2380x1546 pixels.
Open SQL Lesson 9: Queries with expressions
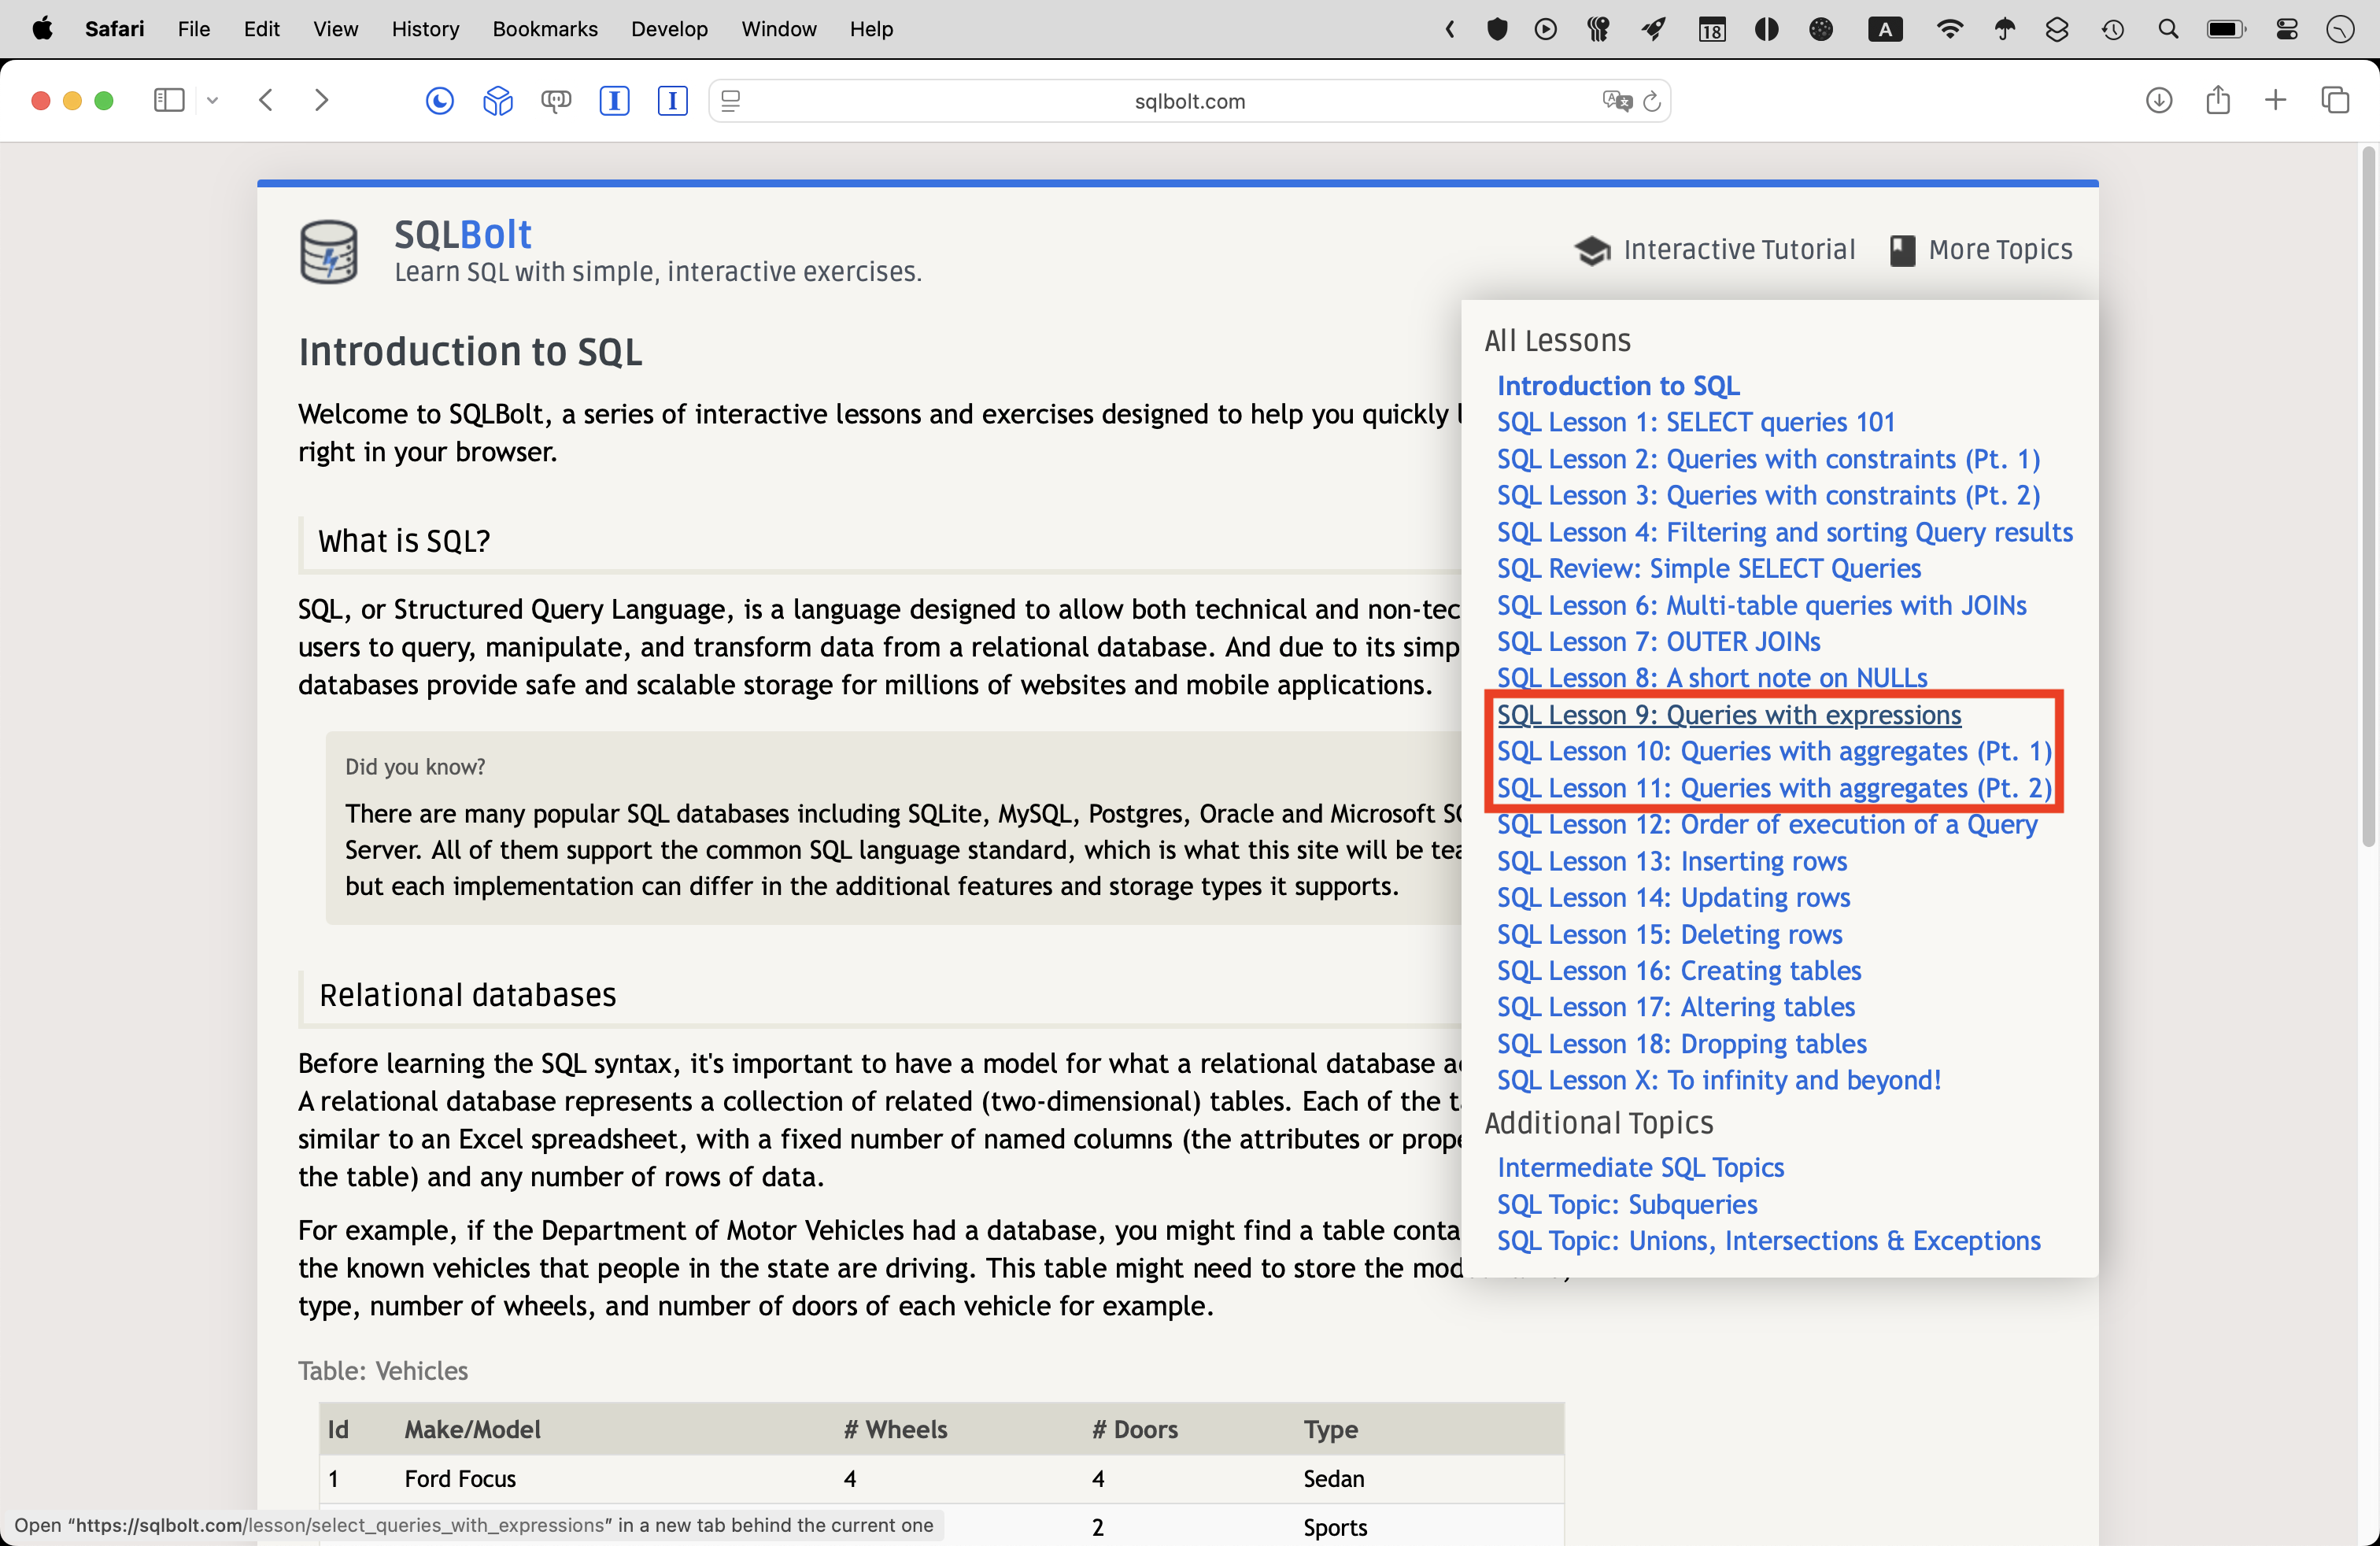pyautogui.click(x=1728, y=714)
